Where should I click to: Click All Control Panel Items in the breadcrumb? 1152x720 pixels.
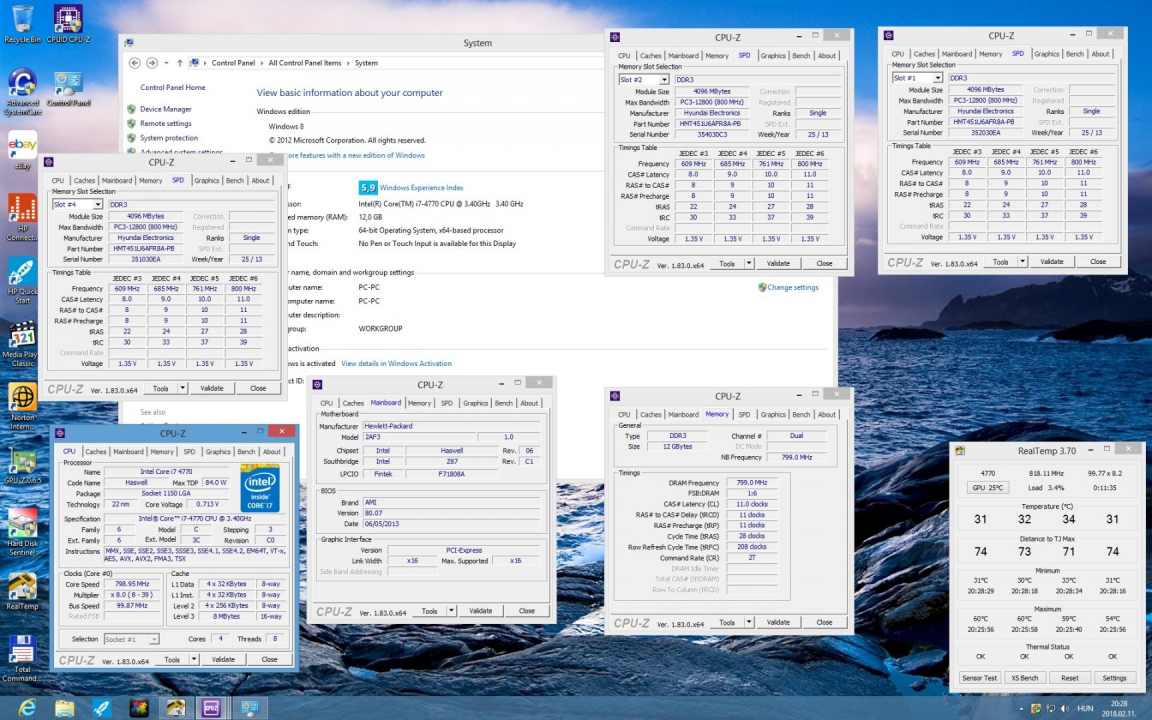tap(305, 63)
